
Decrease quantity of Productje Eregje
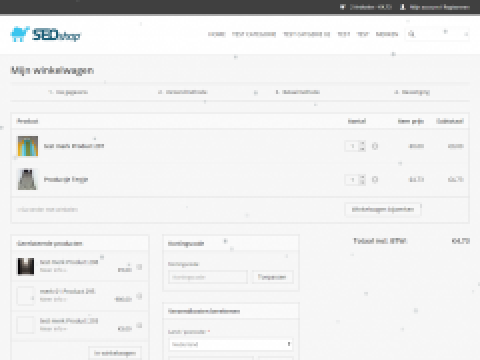click(362, 182)
